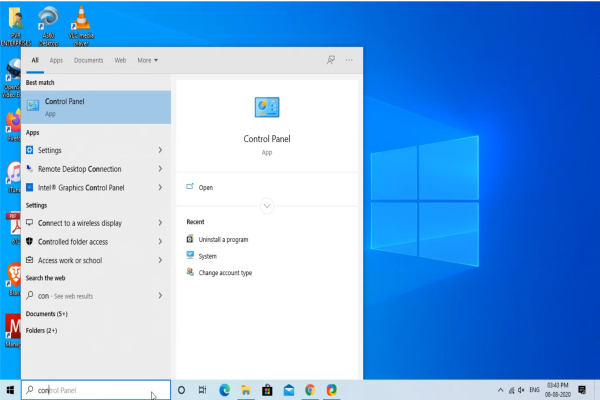Expand the Settings app result arrow

point(160,150)
